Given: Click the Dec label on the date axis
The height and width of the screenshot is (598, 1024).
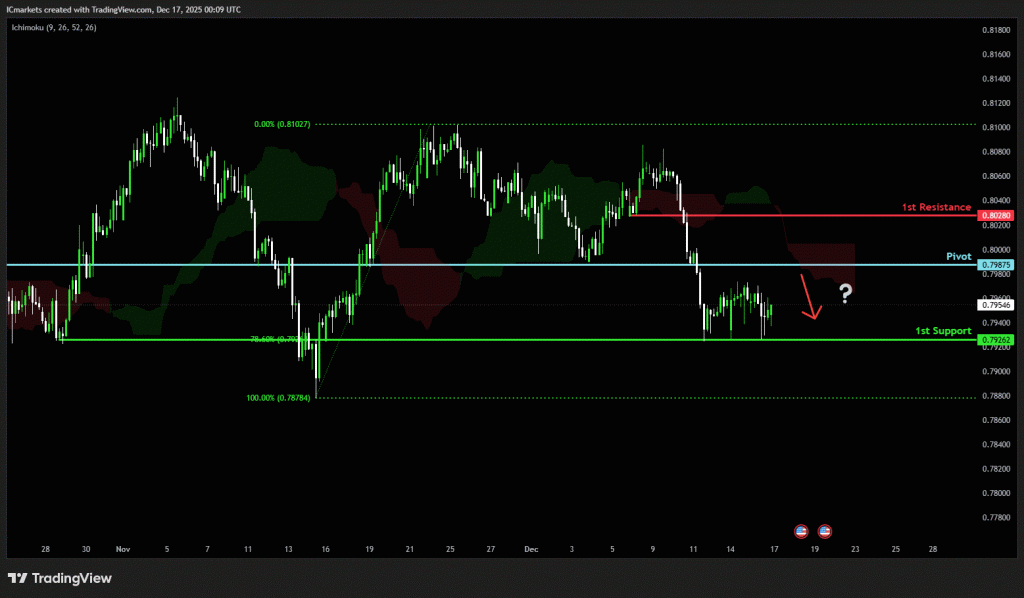Looking at the screenshot, I should coord(531,549).
